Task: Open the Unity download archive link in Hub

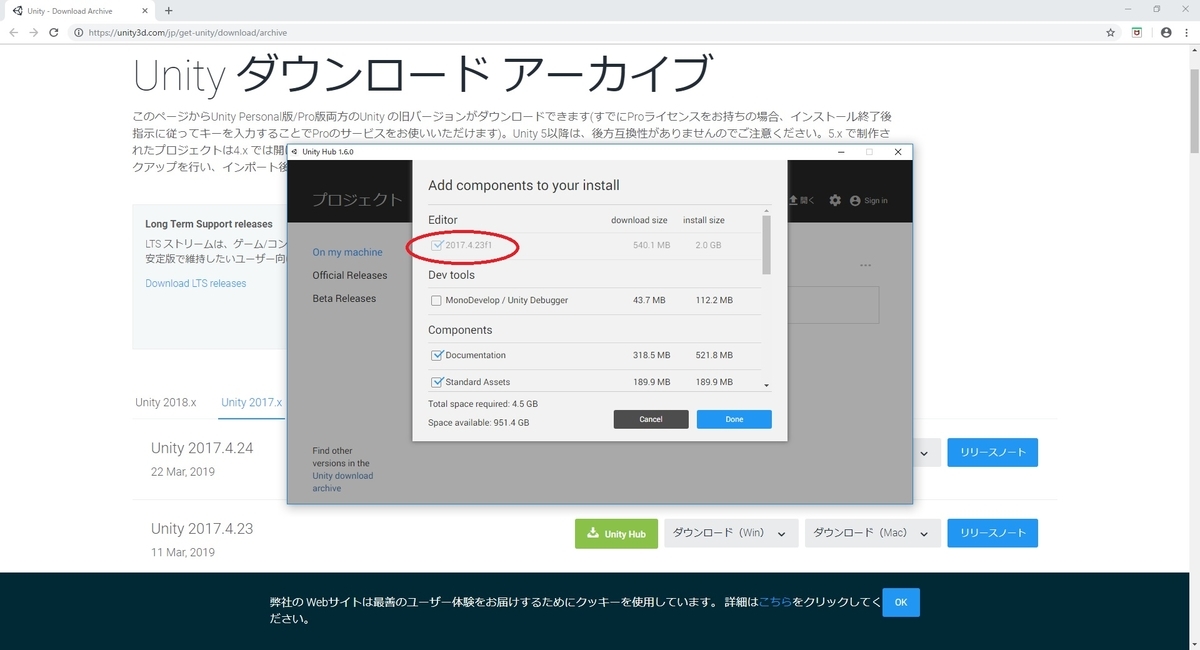Action: [x=342, y=482]
